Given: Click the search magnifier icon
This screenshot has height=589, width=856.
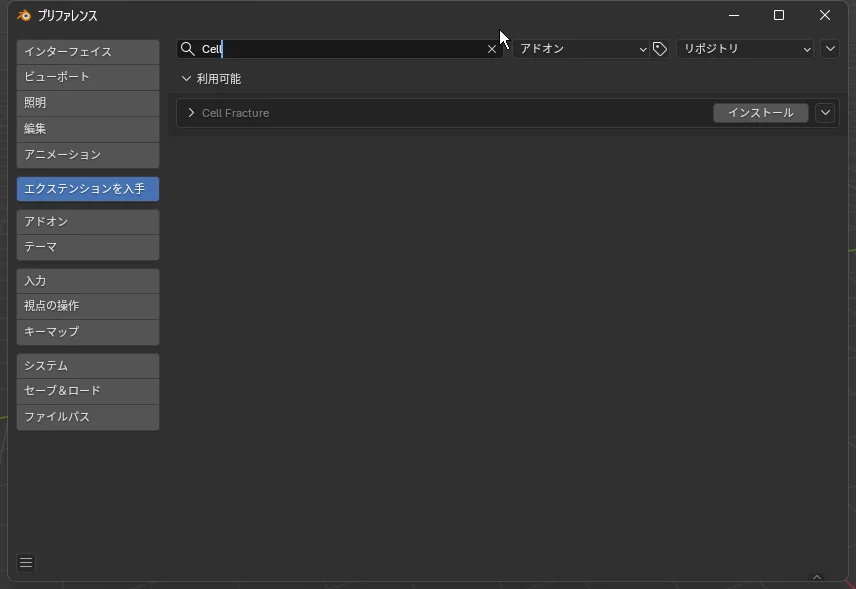Looking at the screenshot, I should pos(187,49).
